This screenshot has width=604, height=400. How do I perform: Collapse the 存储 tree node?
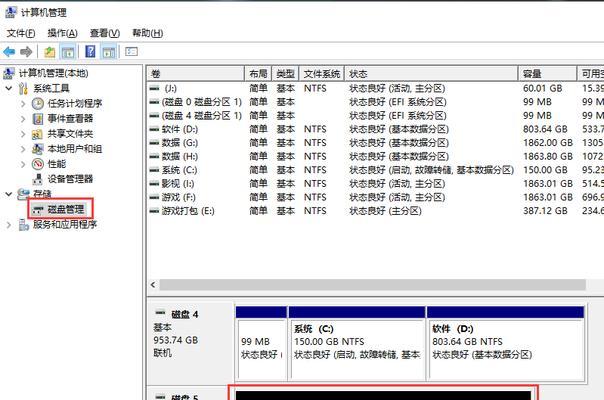tap(9, 194)
